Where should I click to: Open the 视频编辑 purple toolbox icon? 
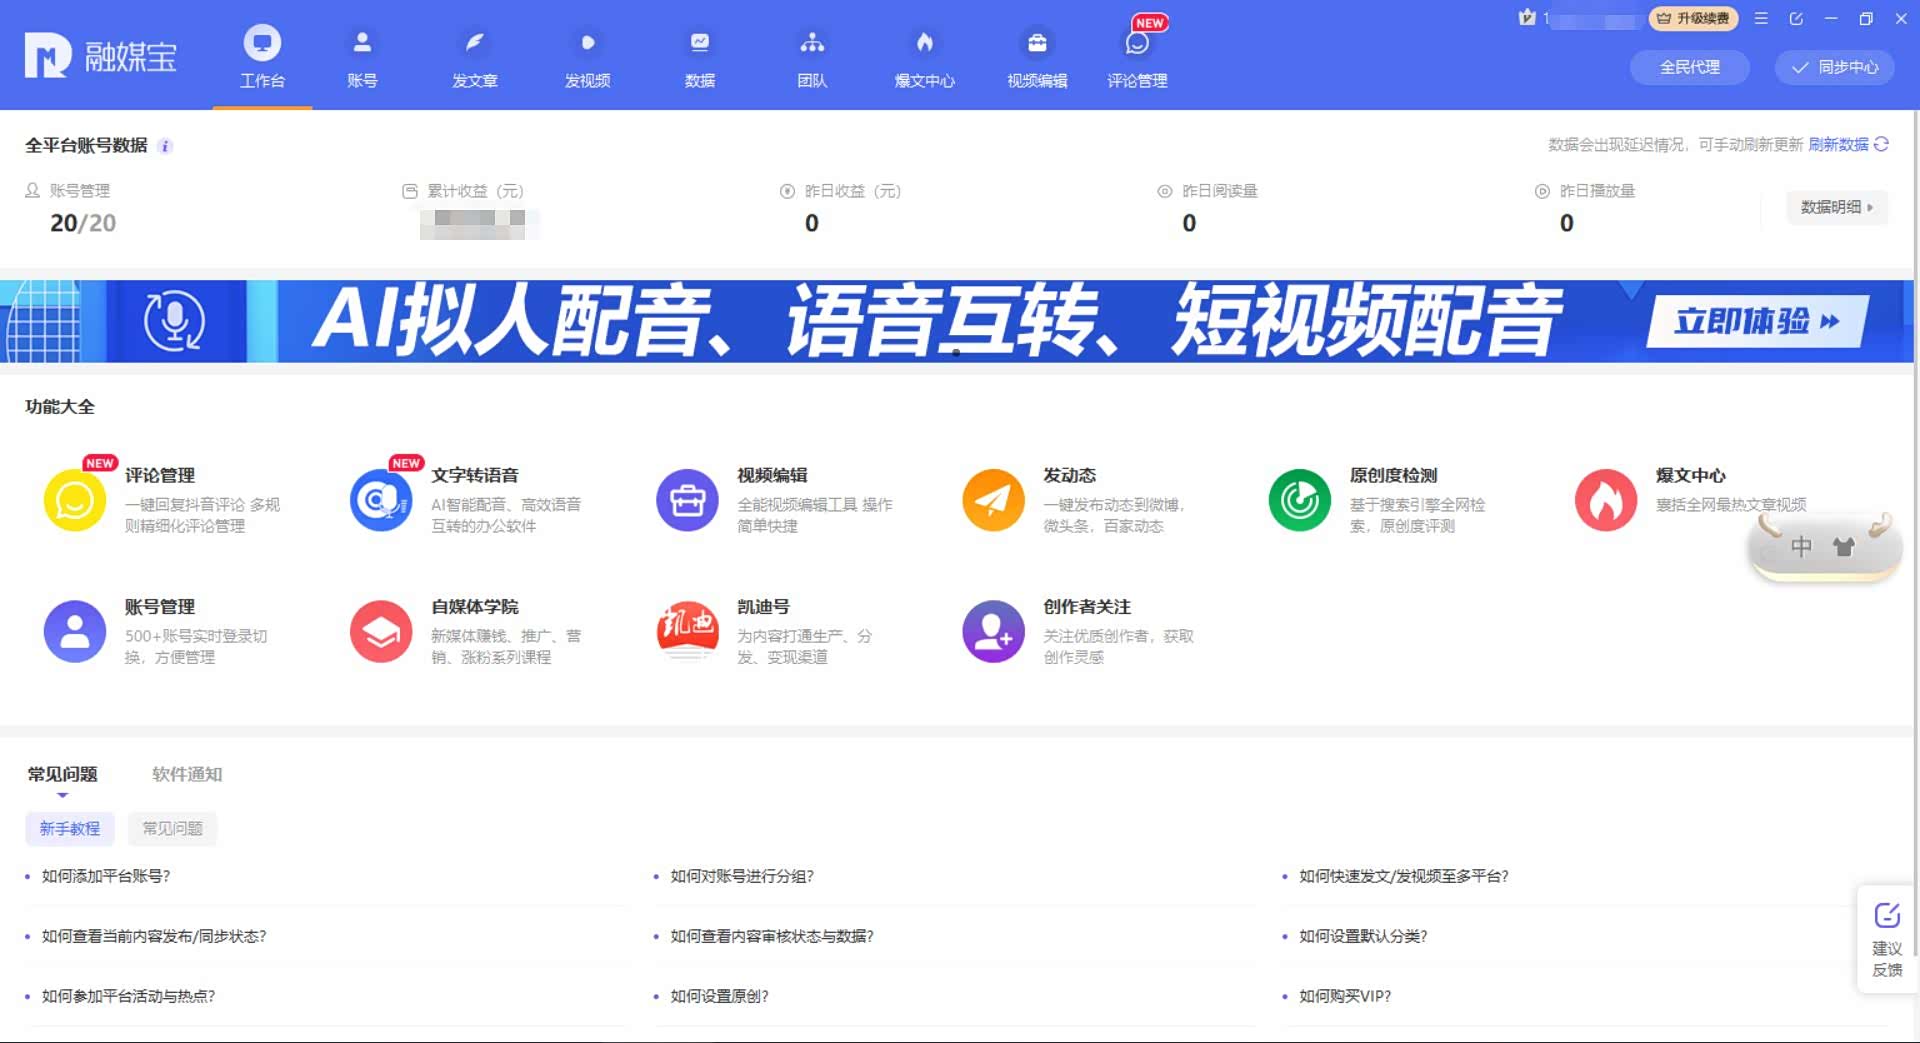tap(687, 500)
